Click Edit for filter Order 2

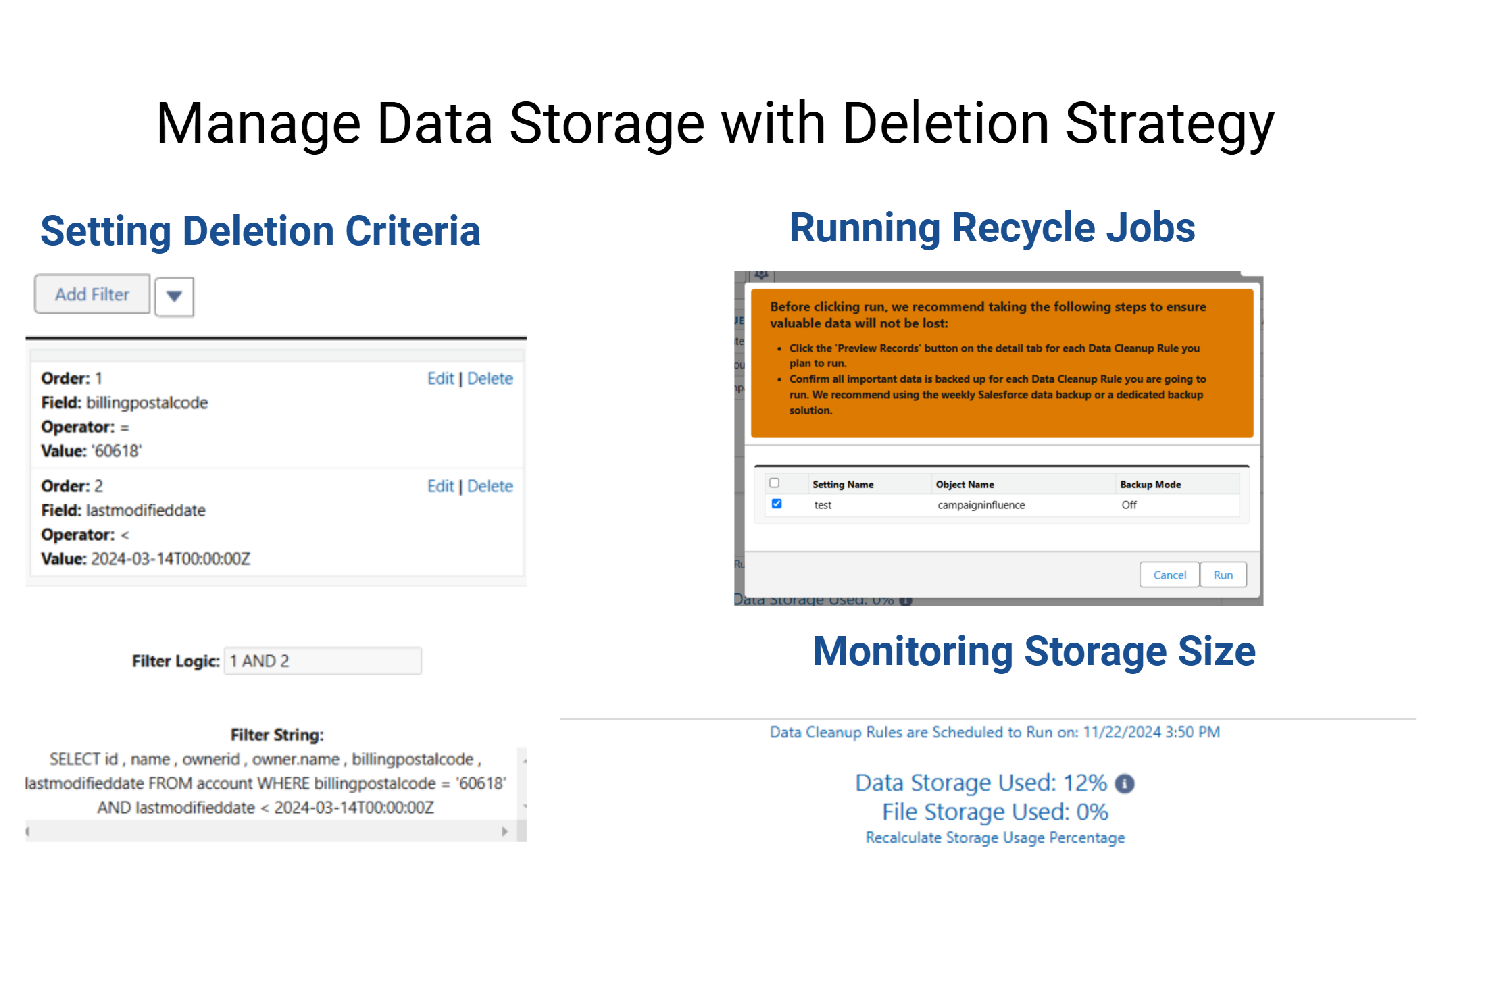coord(440,486)
